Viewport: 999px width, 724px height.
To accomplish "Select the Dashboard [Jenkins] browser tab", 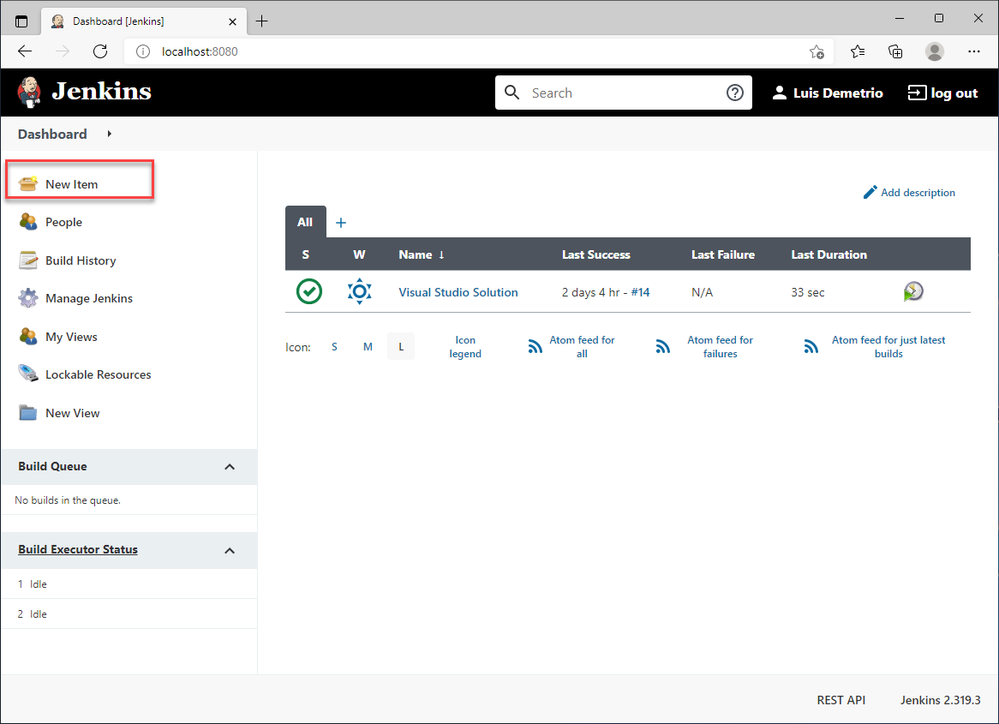I will (x=145, y=21).
